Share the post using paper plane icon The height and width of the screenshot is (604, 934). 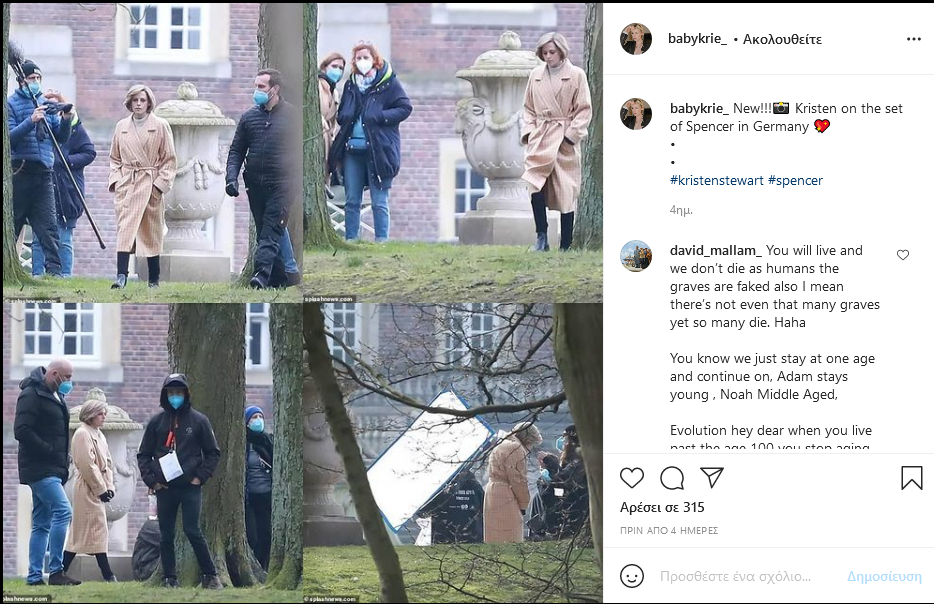712,477
